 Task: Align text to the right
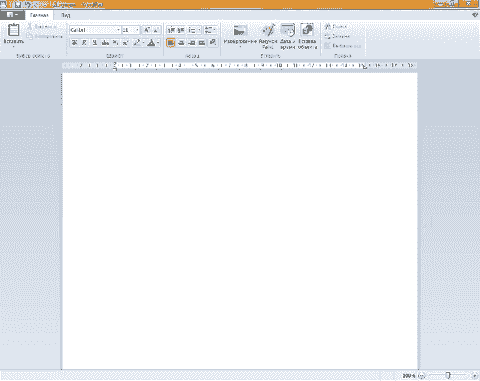pos(191,43)
